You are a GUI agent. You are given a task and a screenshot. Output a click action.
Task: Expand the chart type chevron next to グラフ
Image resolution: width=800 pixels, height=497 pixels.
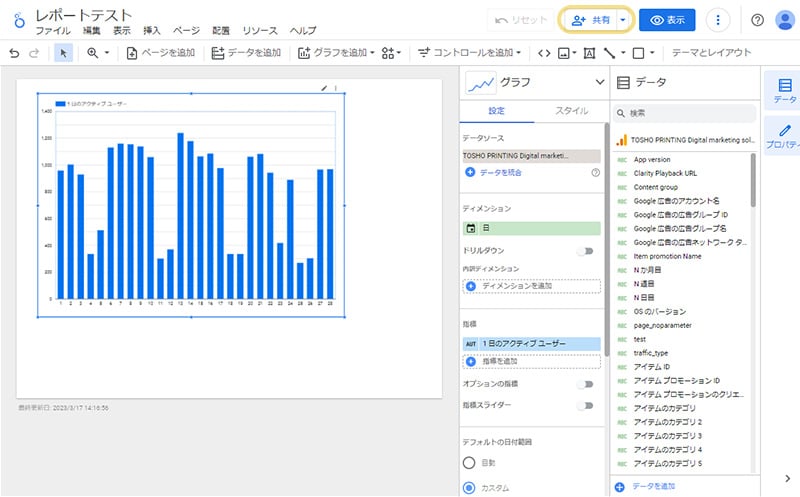click(x=600, y=82)
